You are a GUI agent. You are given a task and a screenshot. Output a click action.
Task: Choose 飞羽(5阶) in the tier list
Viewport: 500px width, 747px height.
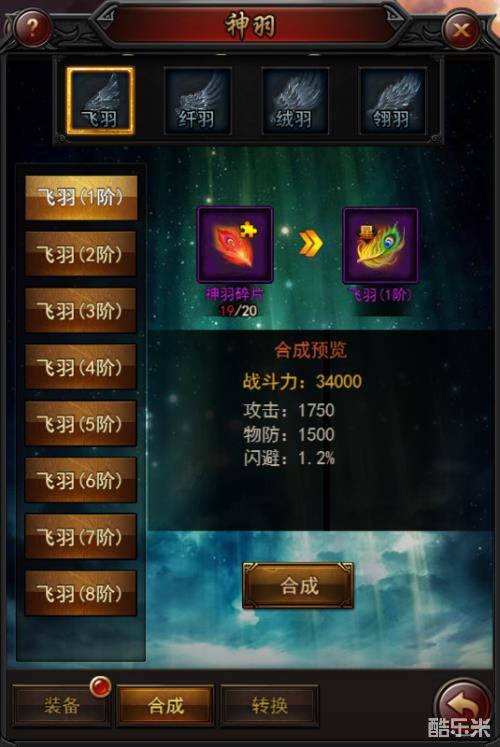[81, 424]
